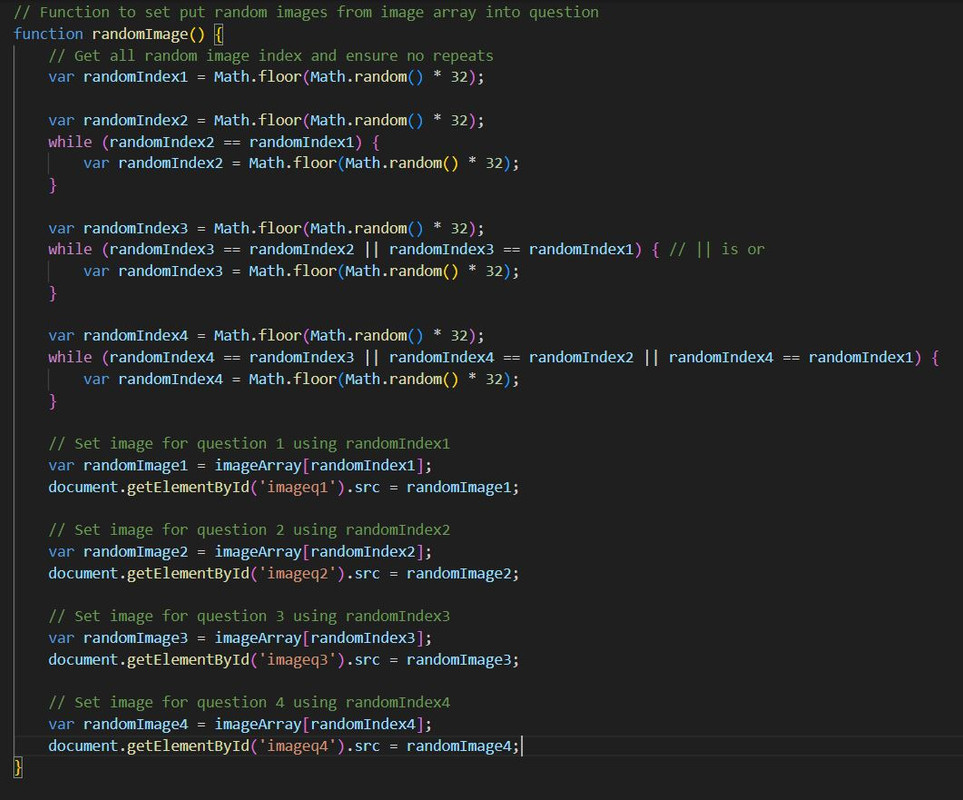963x800 pixels.
Task: Click the 'var randomIndex3 = Math.floor' declaration outside the loop
Action: tap(266, 228)
